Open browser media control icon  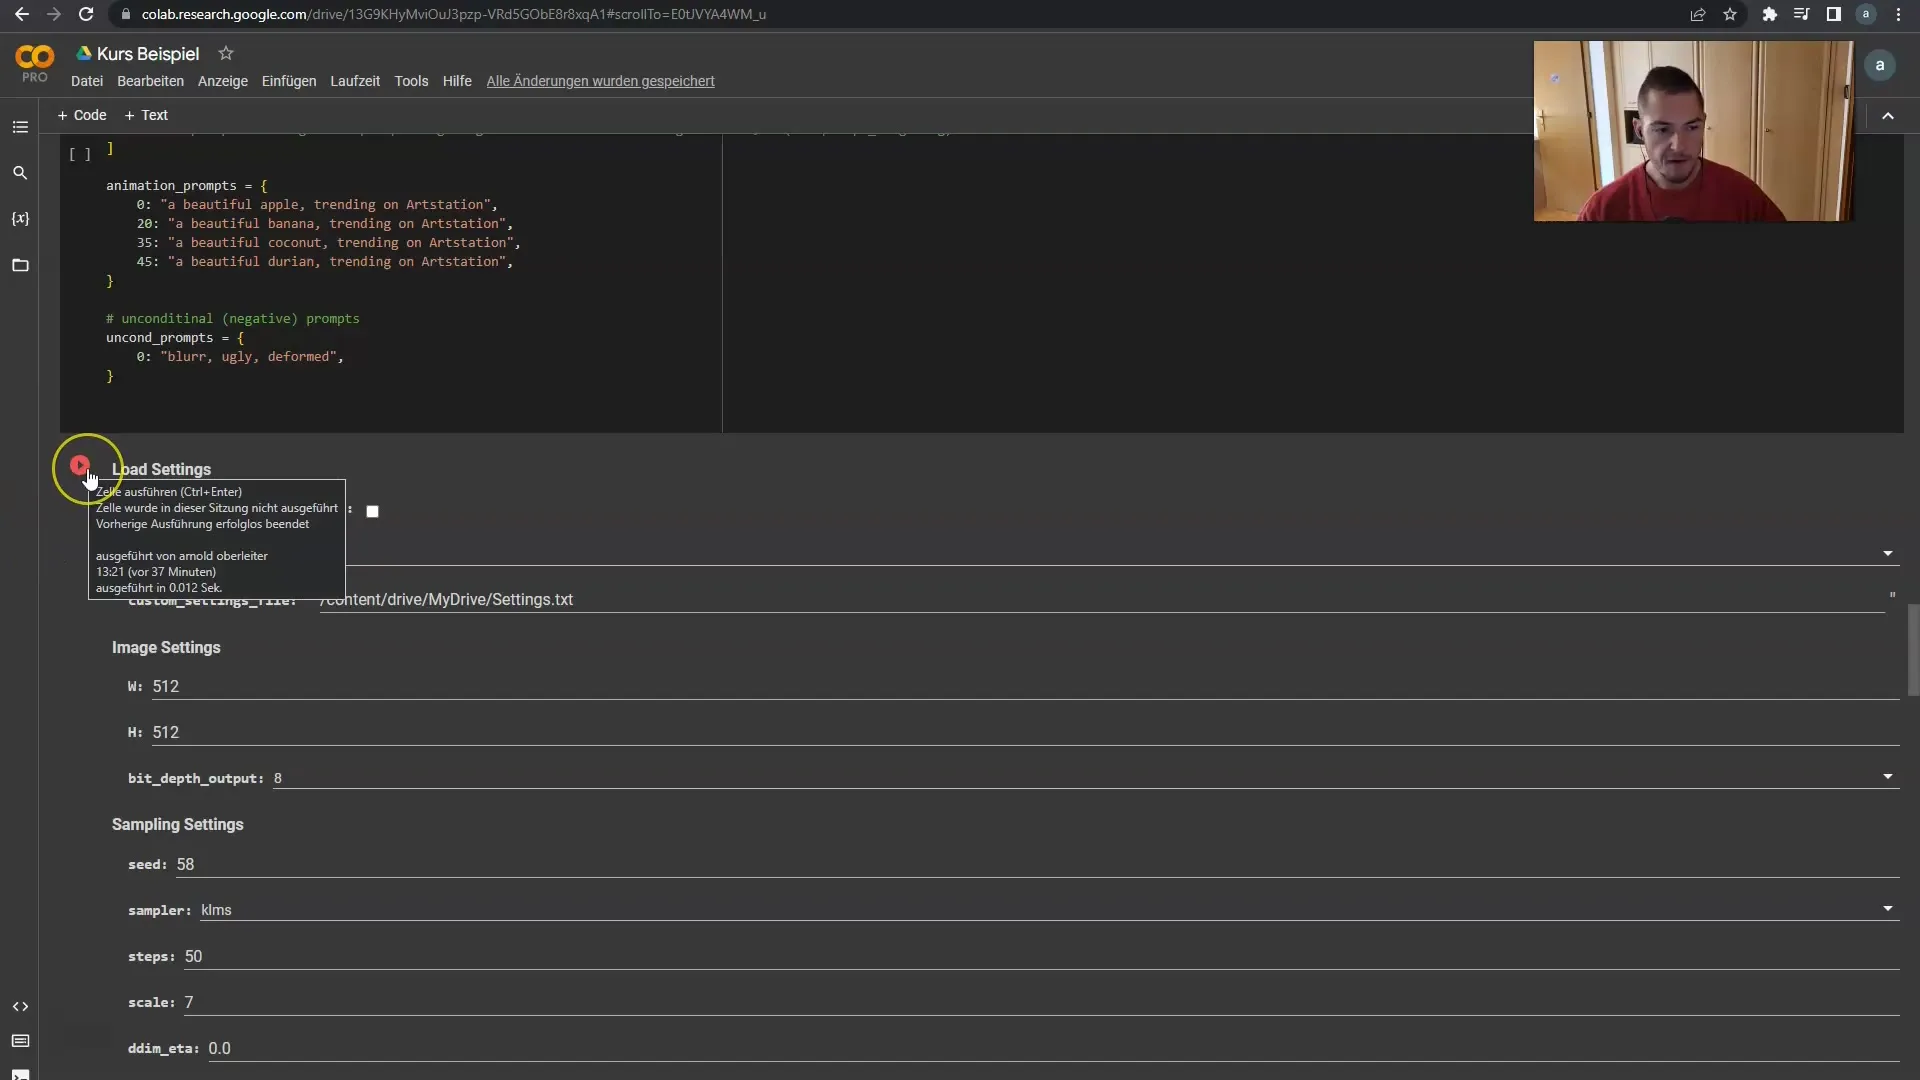pos(1802,14)
